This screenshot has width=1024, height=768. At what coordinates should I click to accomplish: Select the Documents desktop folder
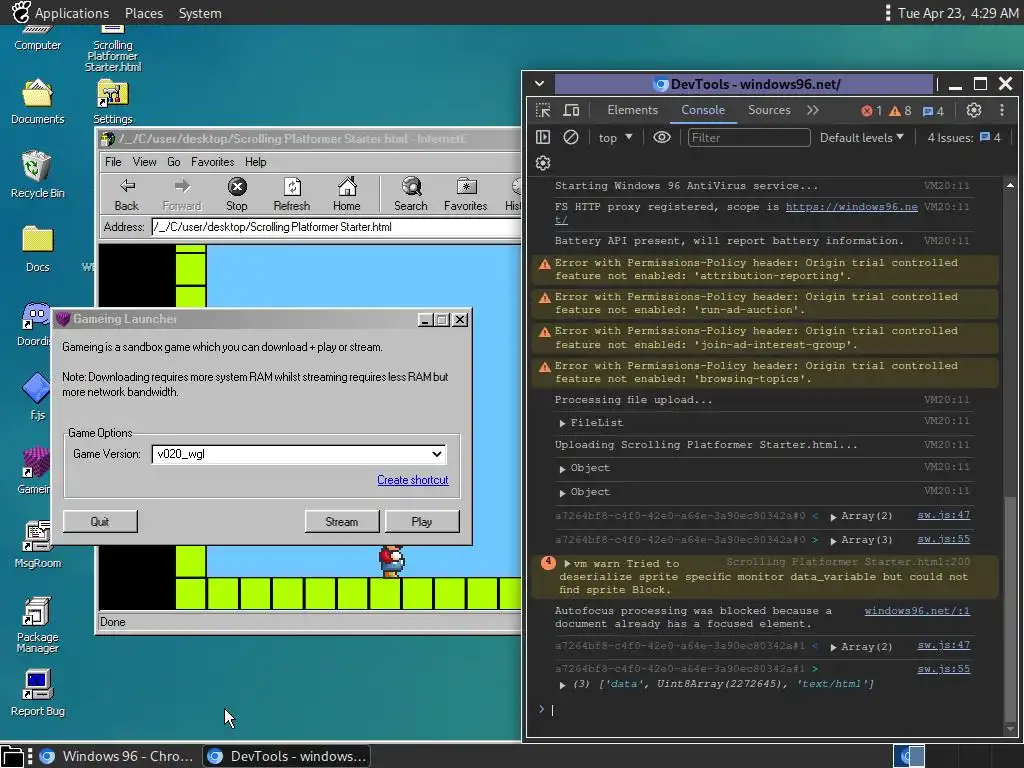(x=38, y=101)
